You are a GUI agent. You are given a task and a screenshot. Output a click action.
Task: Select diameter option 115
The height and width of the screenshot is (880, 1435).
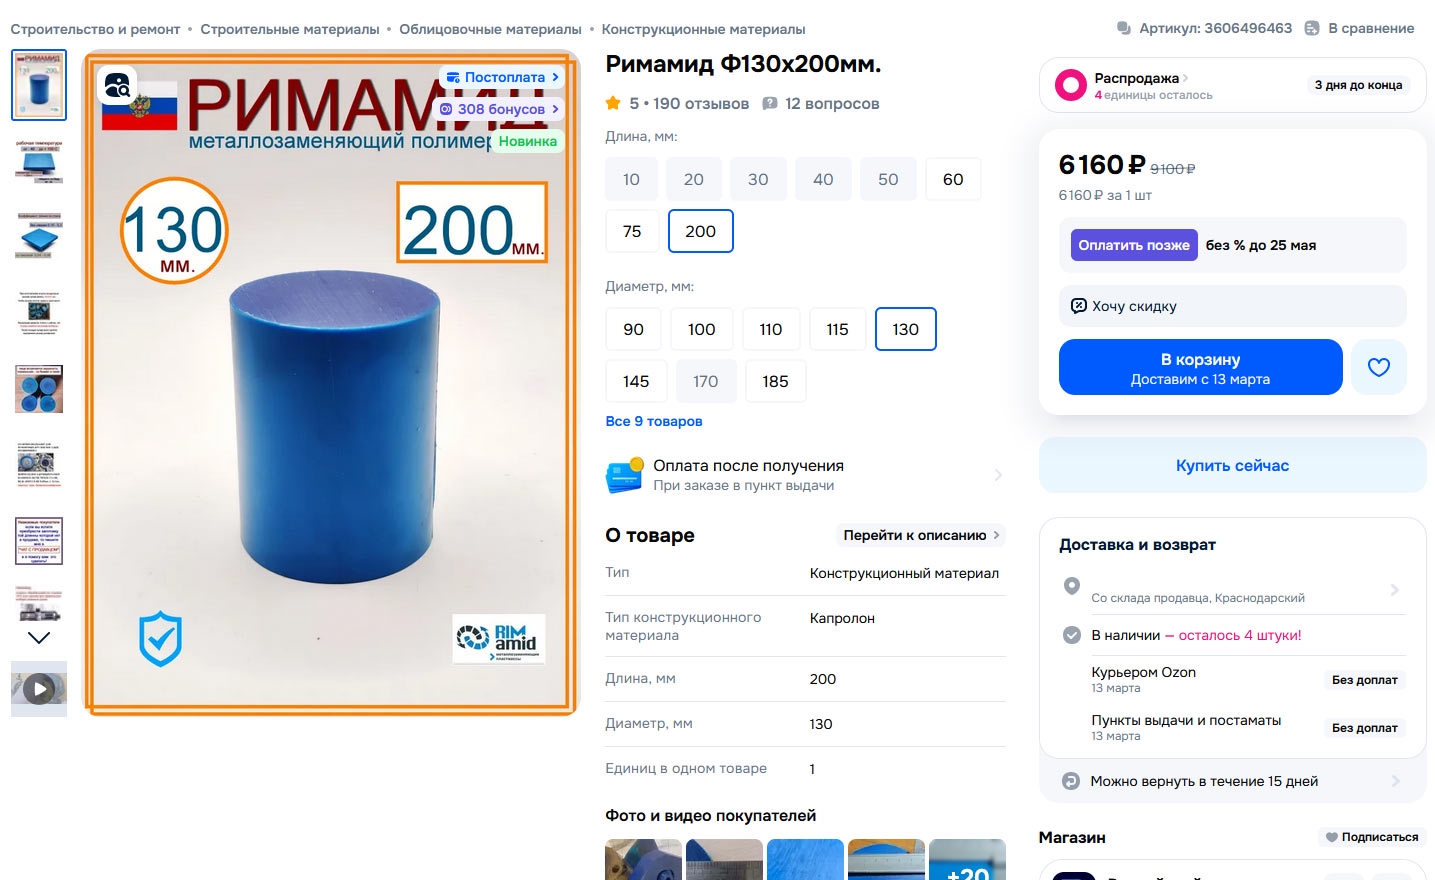[x=837, y=329]
